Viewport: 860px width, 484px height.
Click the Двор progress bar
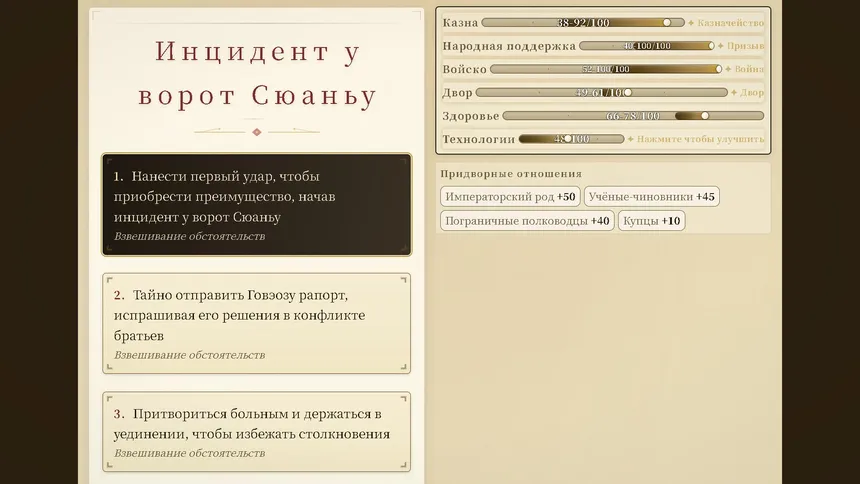point(602,93)
